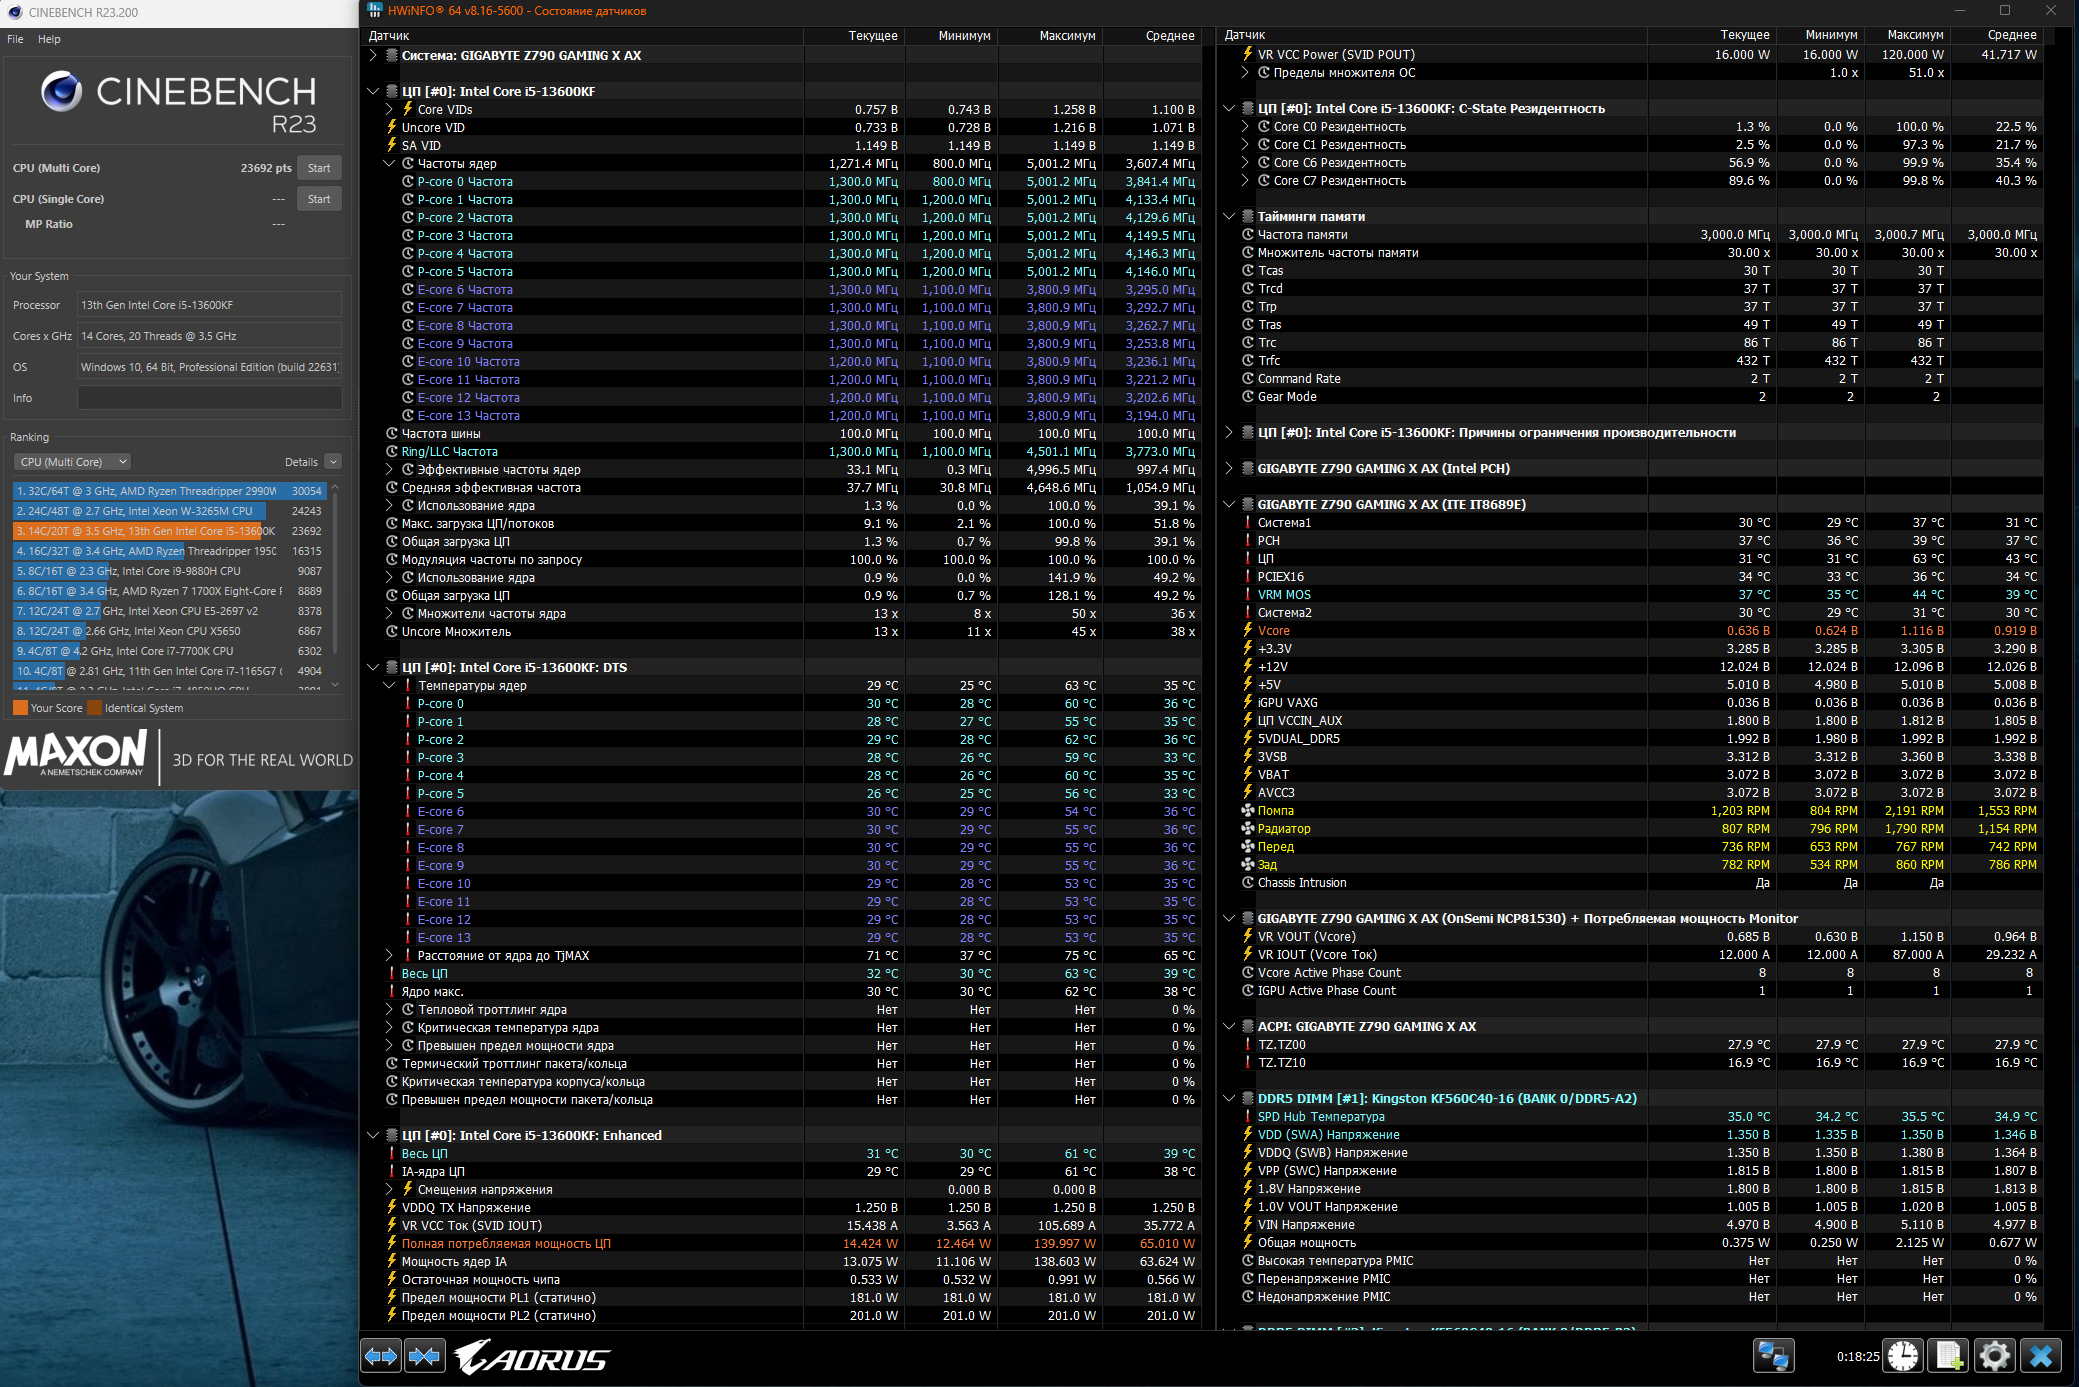Open HWiNFO sensor settings gear
The width and height of the screenshot is (2079, 1387).
[1994, 1356]
